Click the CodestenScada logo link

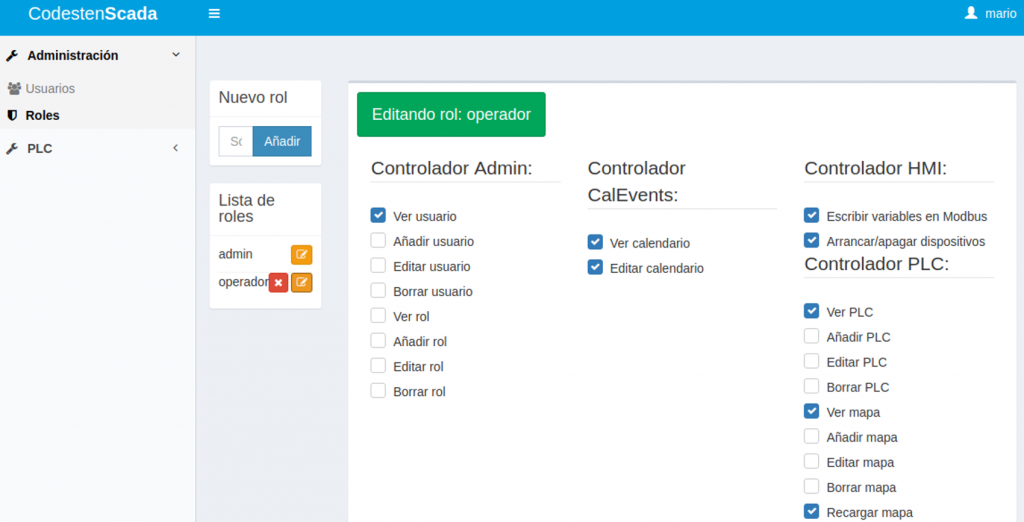pos(93,14)
